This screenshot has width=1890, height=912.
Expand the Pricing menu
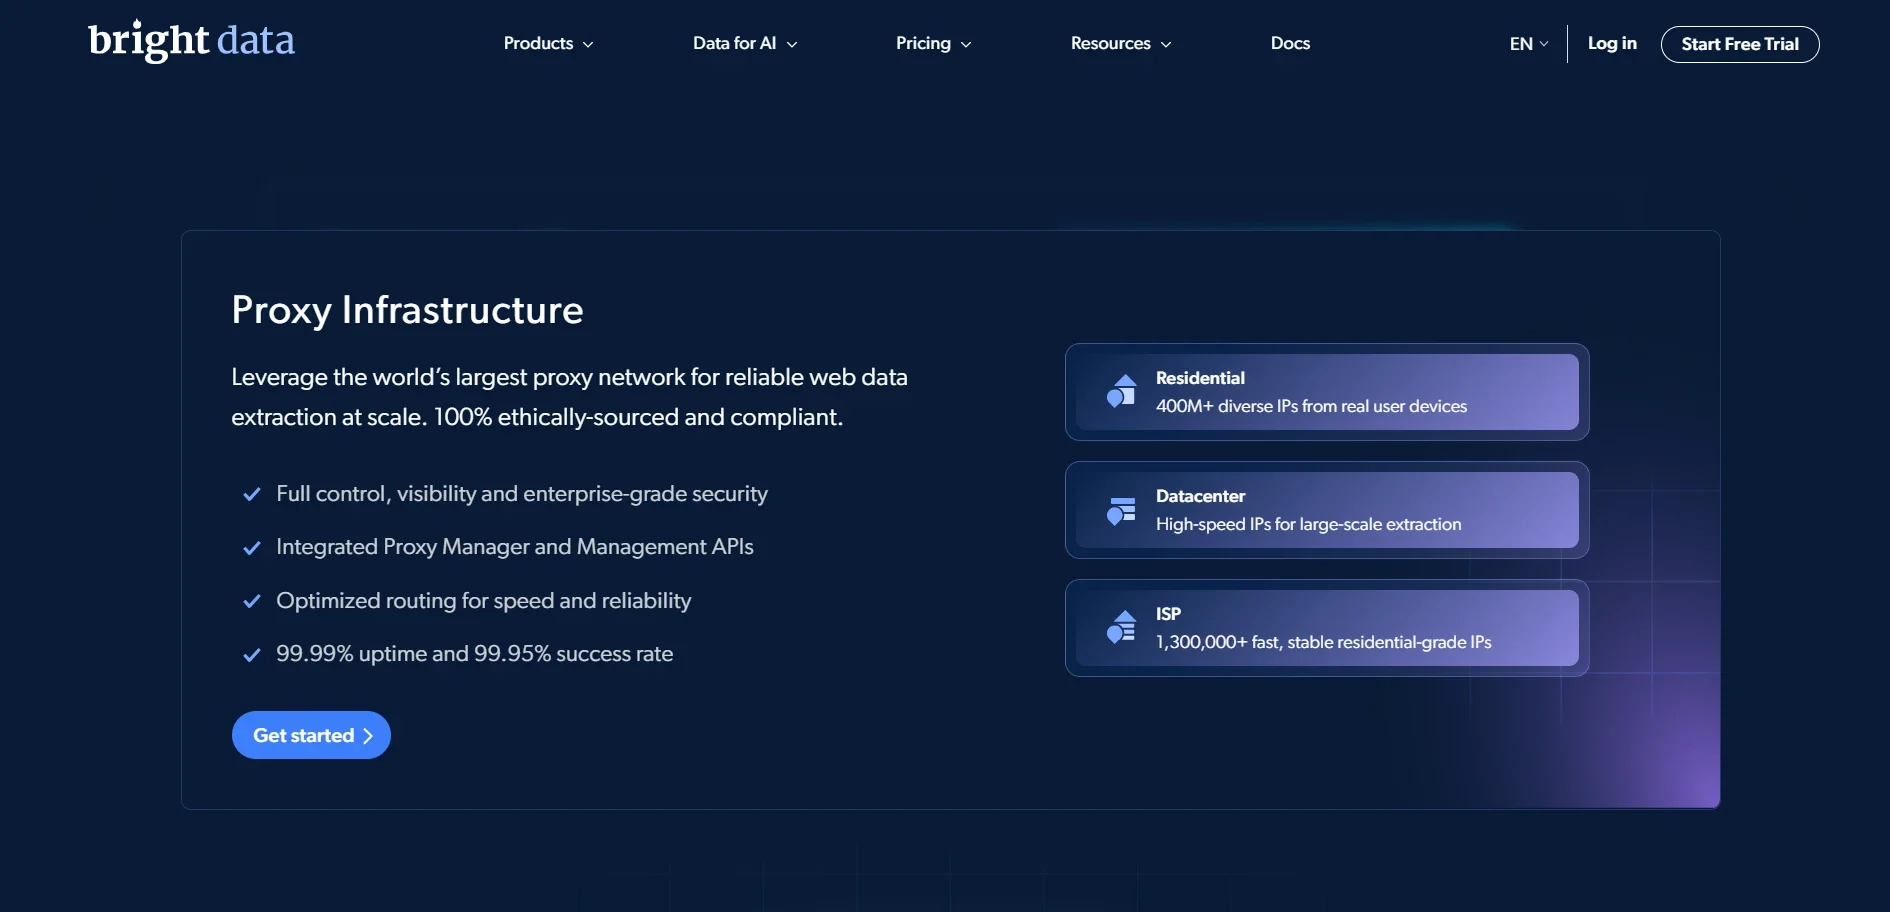pos(933,43)
